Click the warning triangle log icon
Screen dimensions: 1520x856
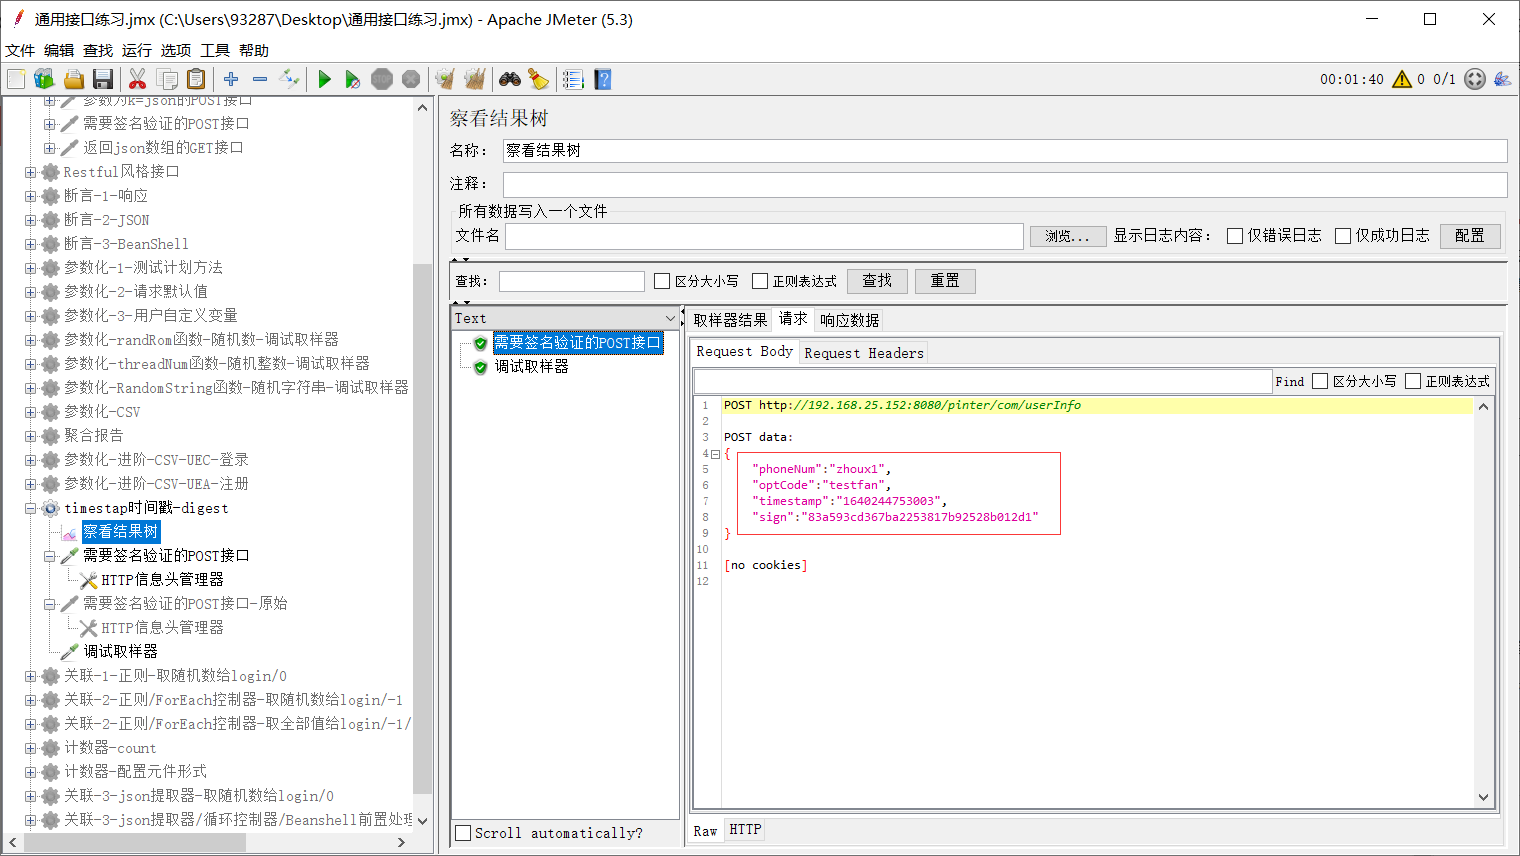click(1402, 79)
